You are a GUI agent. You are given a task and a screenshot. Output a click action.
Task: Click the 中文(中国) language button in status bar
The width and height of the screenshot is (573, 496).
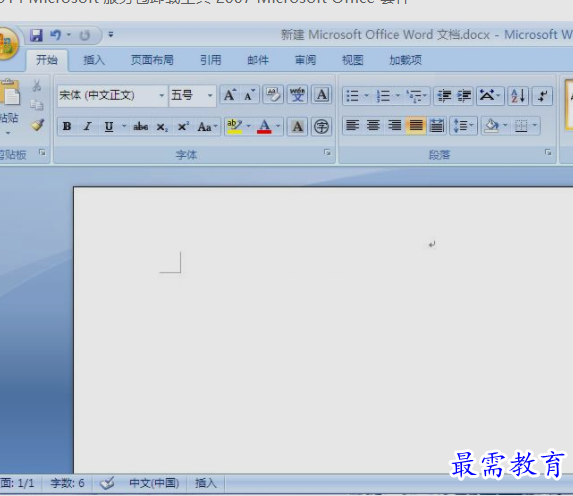pyautogui.click(x=154, y=483)
